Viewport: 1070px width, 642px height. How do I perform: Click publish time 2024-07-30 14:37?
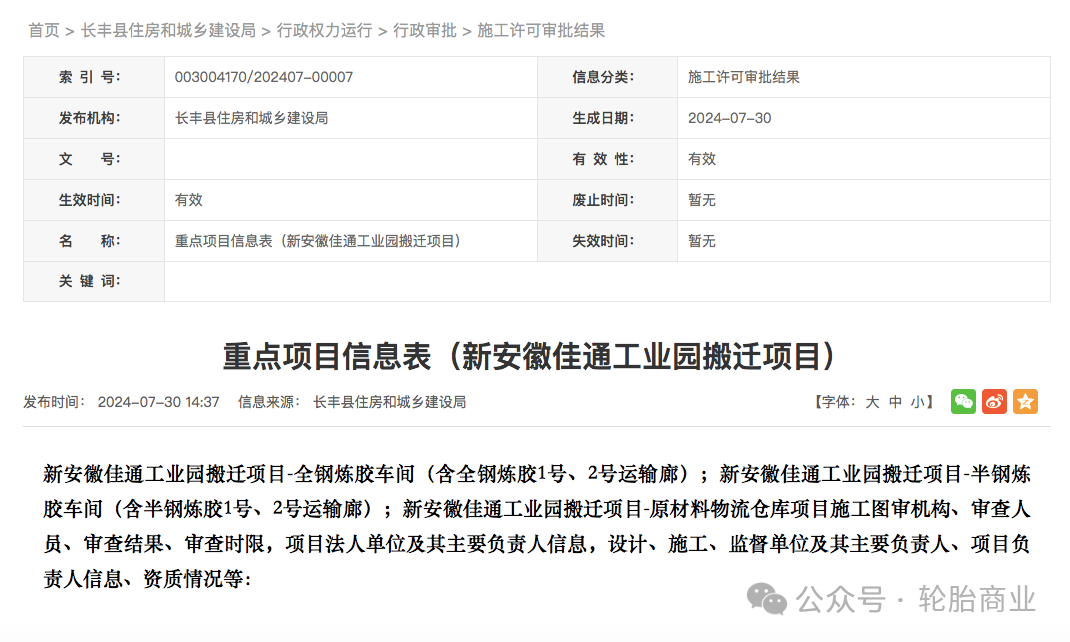click(x=158, y=403)
